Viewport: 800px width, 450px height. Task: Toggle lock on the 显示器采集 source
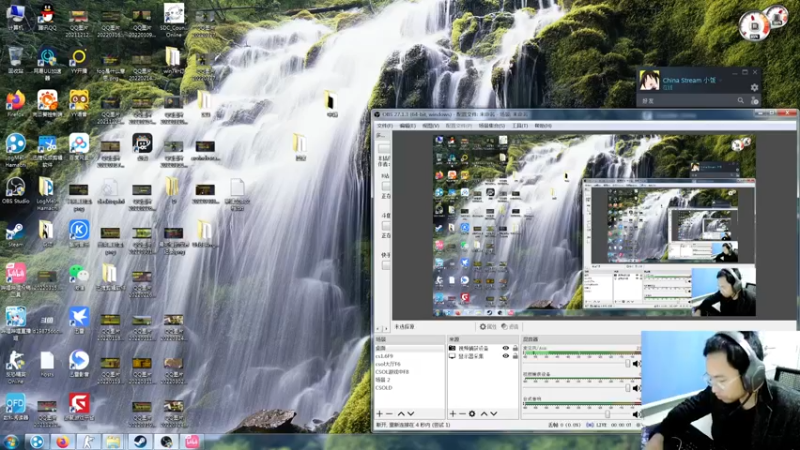point(515,356)
